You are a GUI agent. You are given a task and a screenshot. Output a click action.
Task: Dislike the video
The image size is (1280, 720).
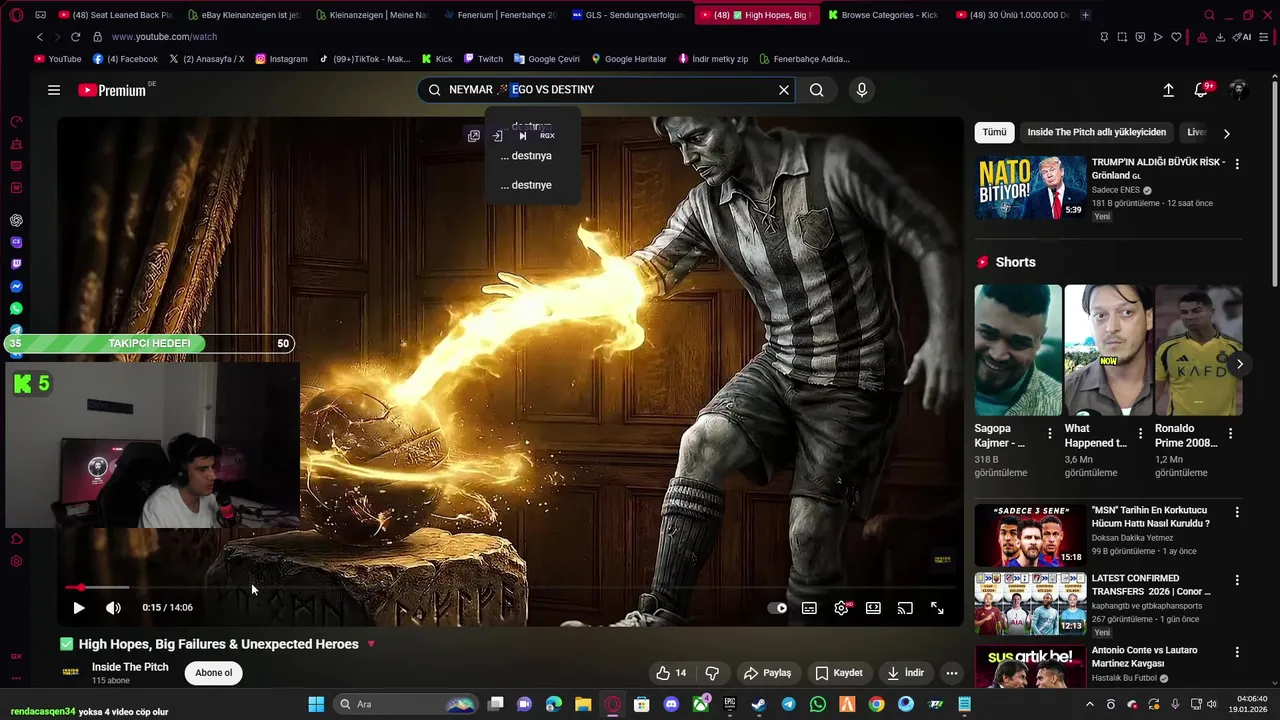[712, 673]
